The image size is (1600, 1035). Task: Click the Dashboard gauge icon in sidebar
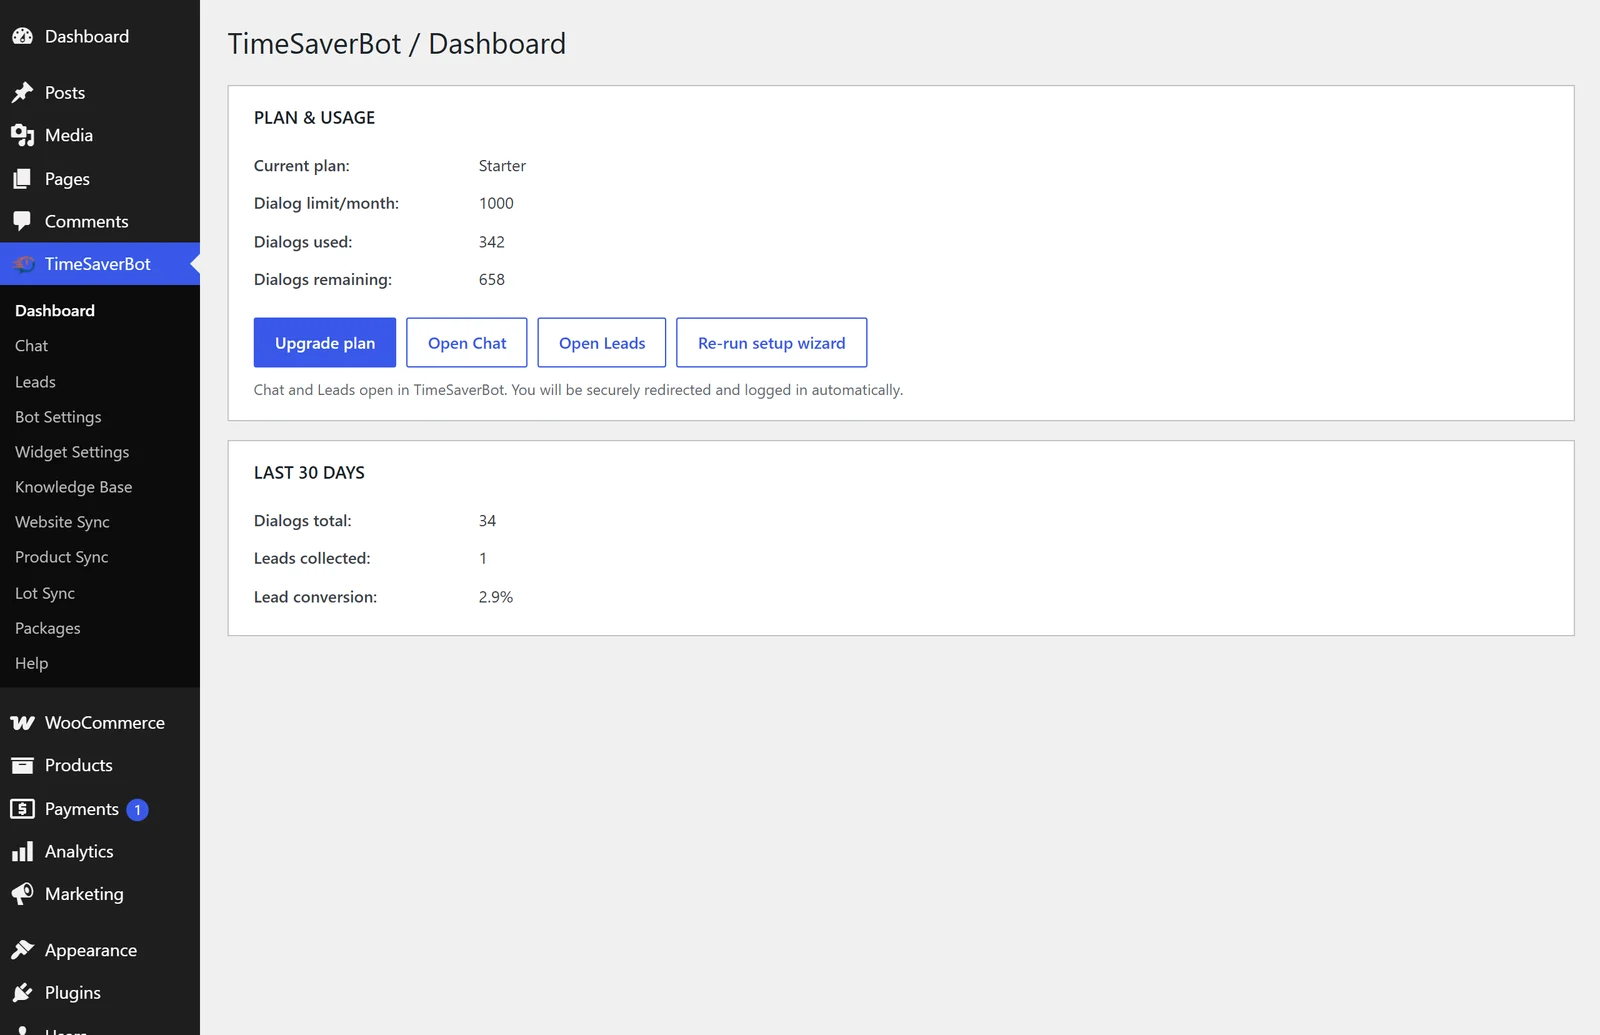tap(22, 36)
